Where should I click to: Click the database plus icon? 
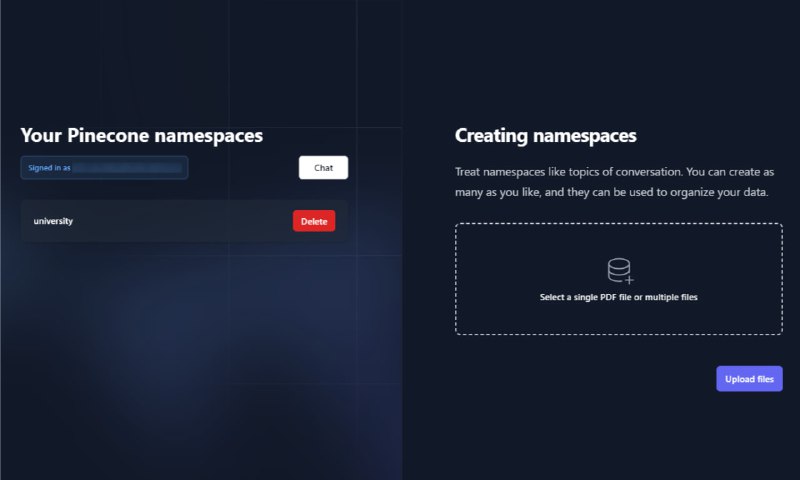[x=620, y=271]
